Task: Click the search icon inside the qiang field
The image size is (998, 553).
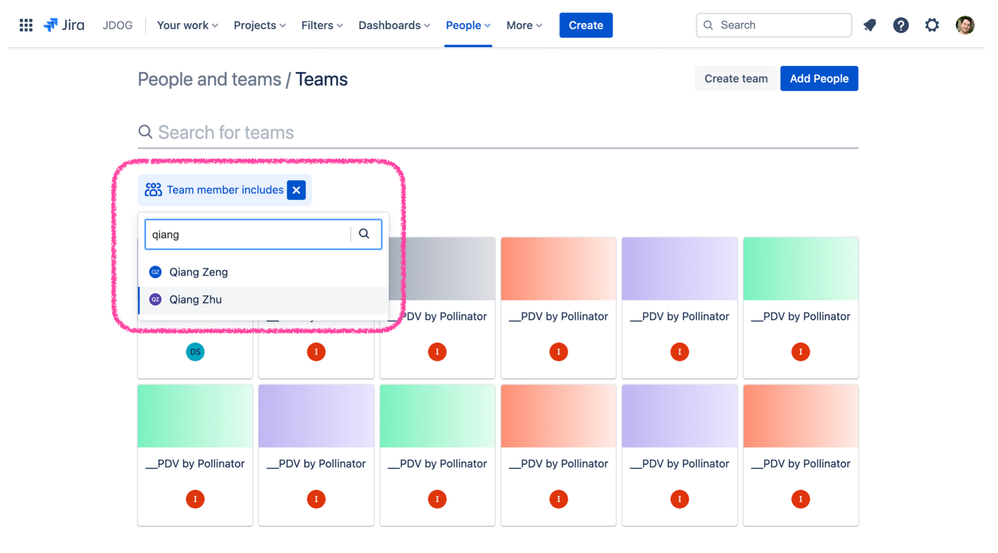Action: pos(364,234)
